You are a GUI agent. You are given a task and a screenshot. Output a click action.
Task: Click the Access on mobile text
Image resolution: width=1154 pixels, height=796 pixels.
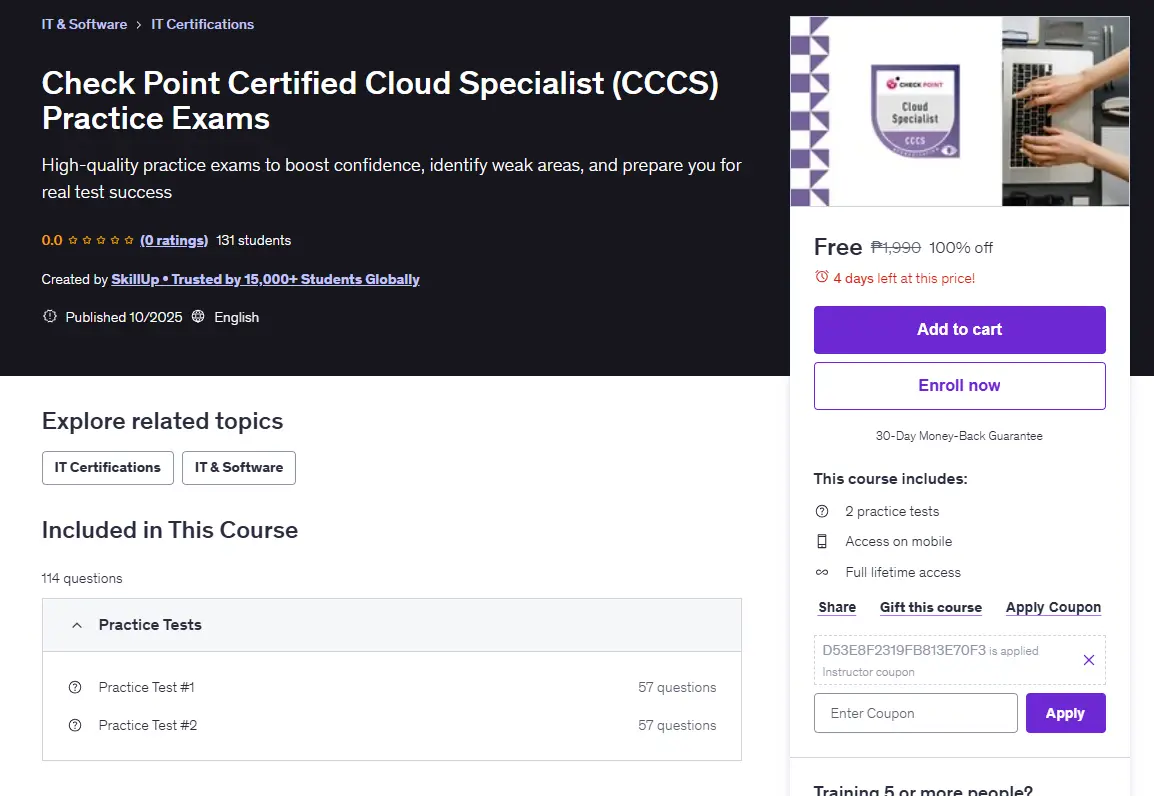pyautogui.click(x=899, y=541)
